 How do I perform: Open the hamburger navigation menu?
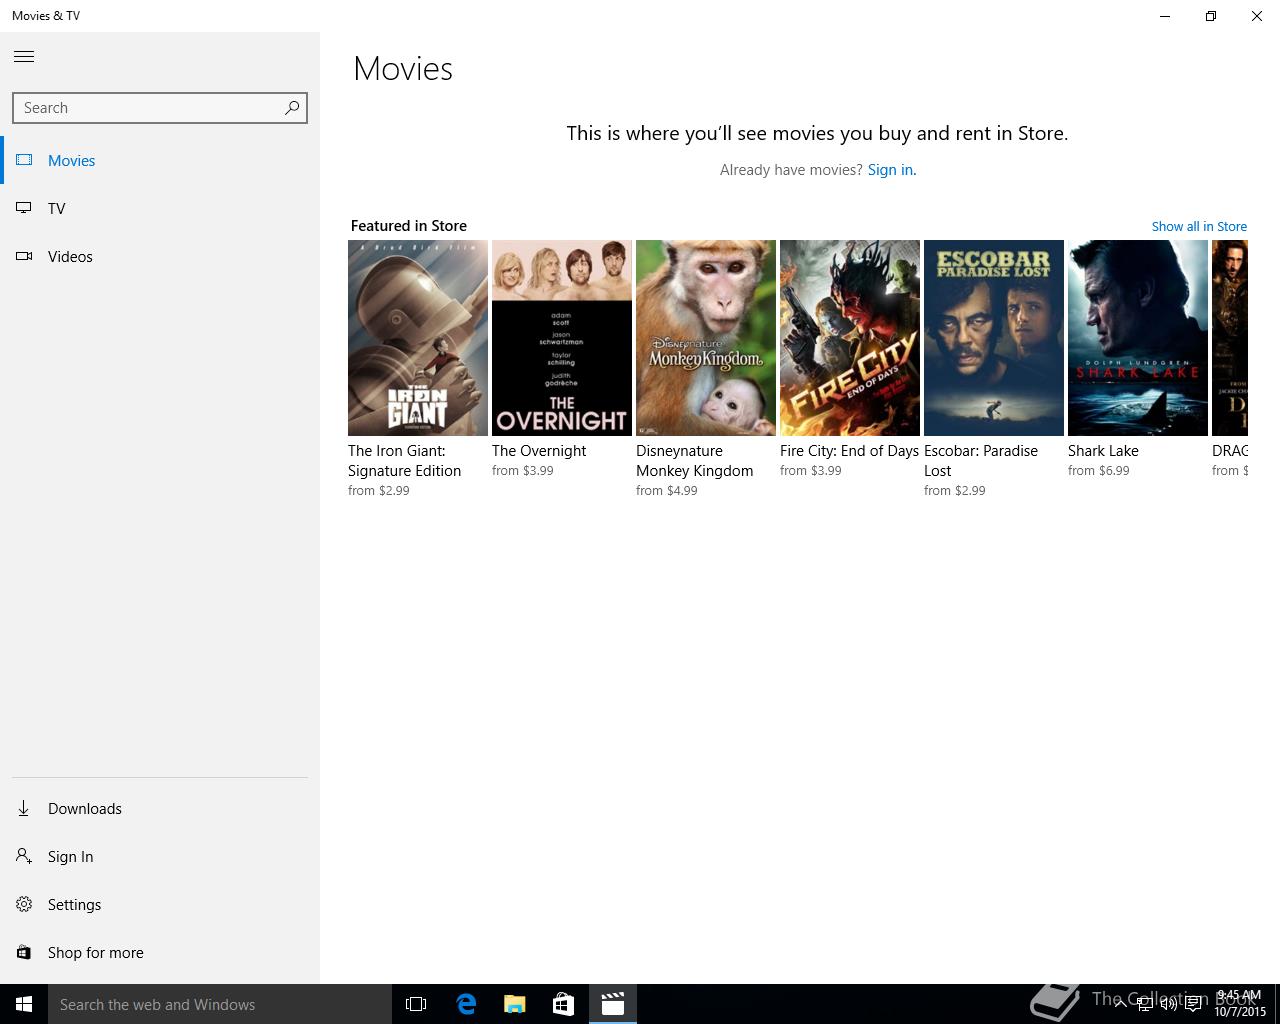[24, 57]
